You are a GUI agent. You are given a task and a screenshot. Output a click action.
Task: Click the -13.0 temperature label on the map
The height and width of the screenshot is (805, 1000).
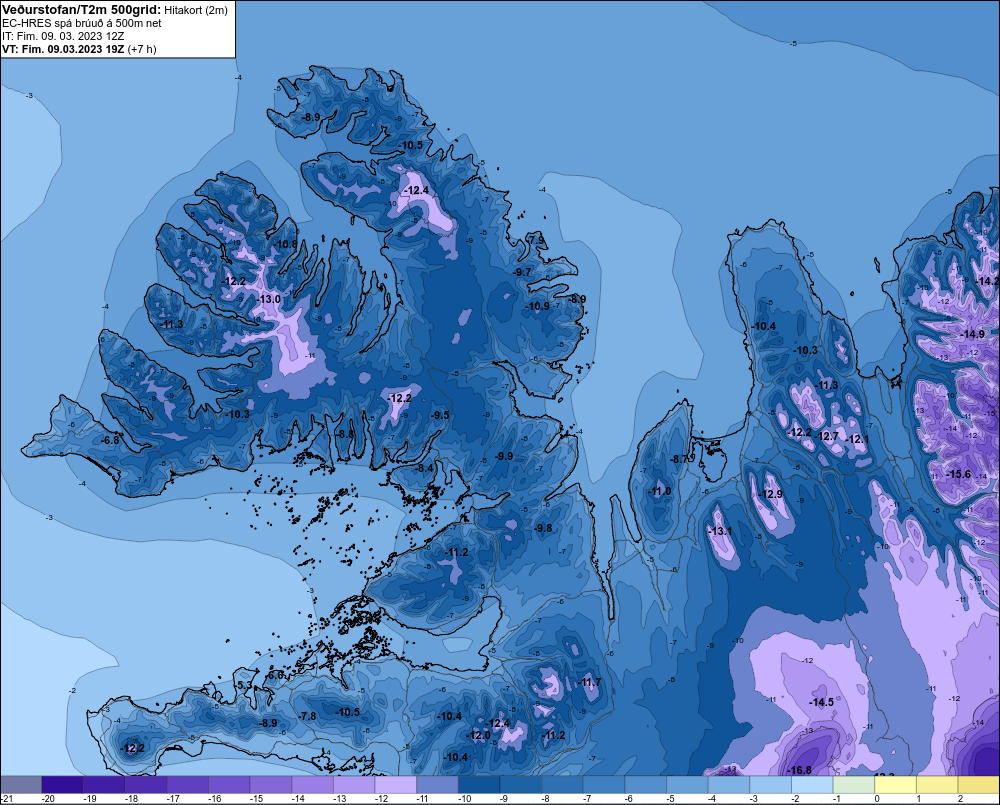pos(268,299)
